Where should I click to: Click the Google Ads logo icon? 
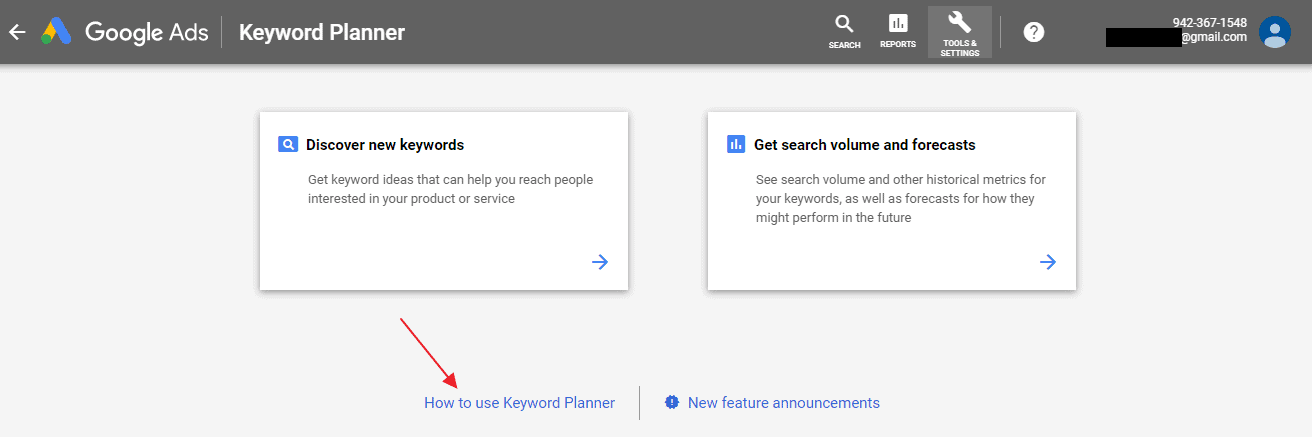[55, 32]
